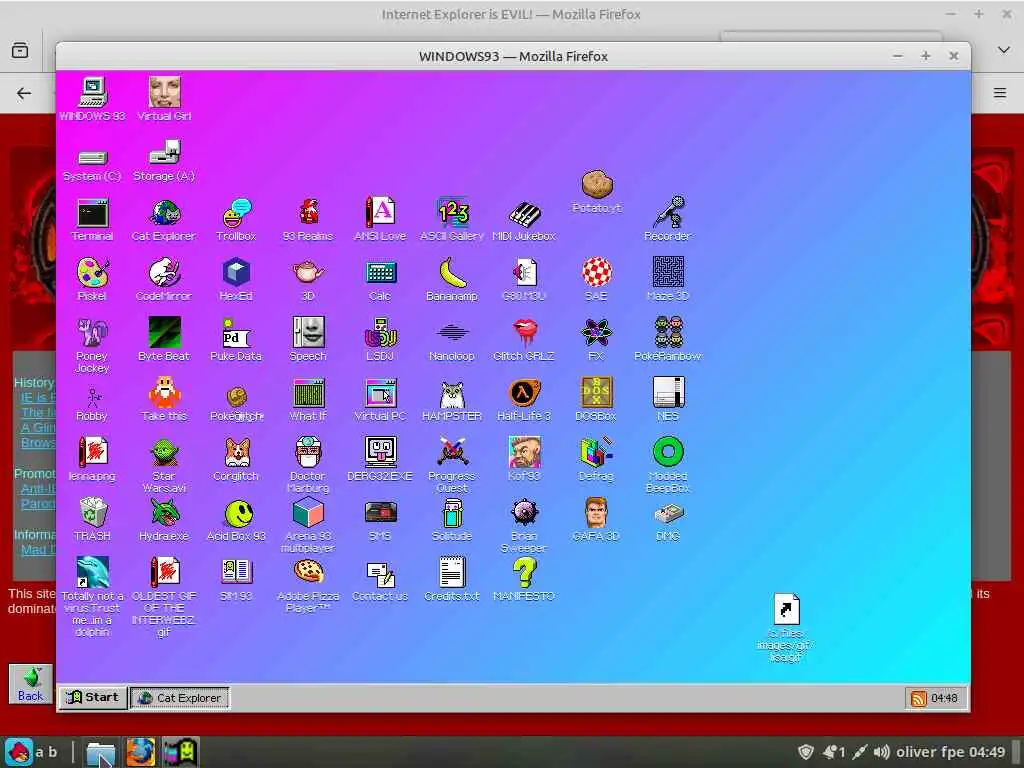Open HexEd cube icon
The height and width of the screenshot is (768, 1024).
(236, 273)
